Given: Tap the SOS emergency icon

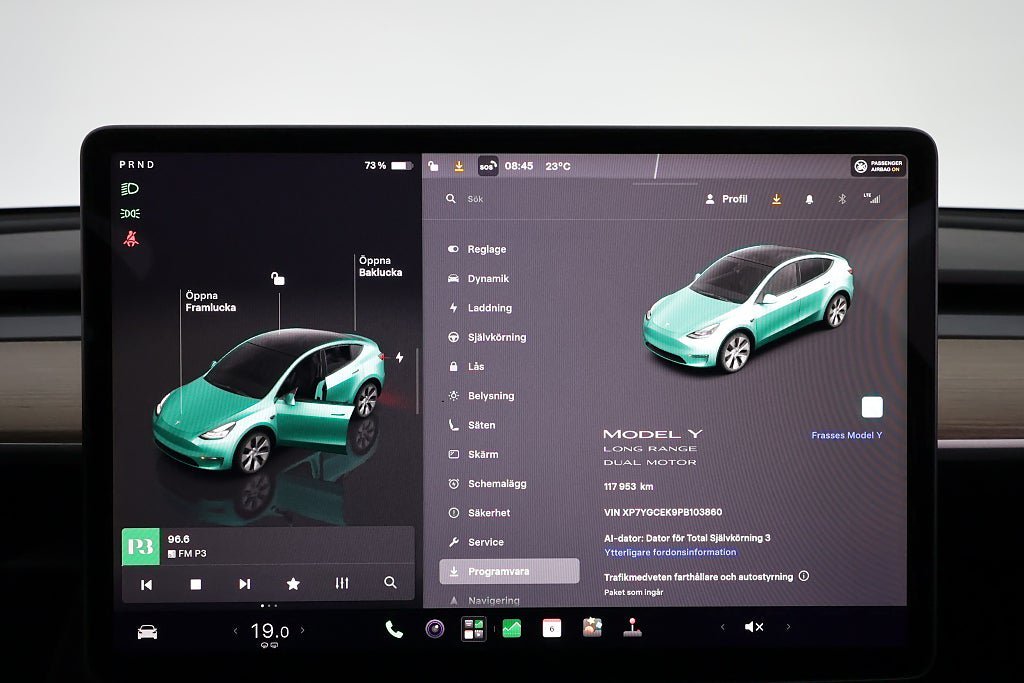Looking at the screenshot, I should [487, 166].
